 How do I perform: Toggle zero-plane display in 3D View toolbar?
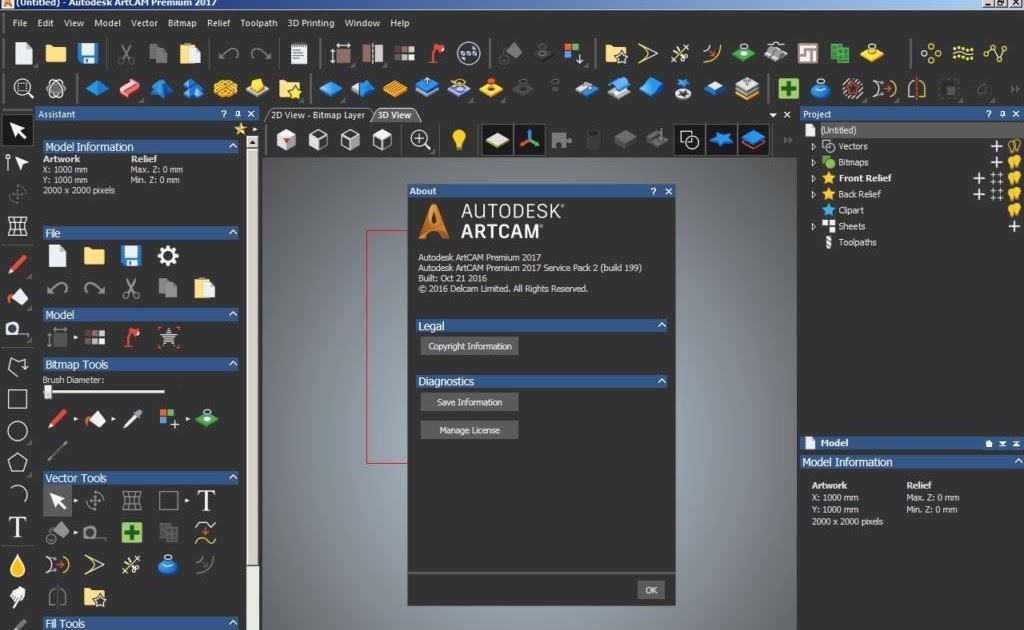pos(496,140)
